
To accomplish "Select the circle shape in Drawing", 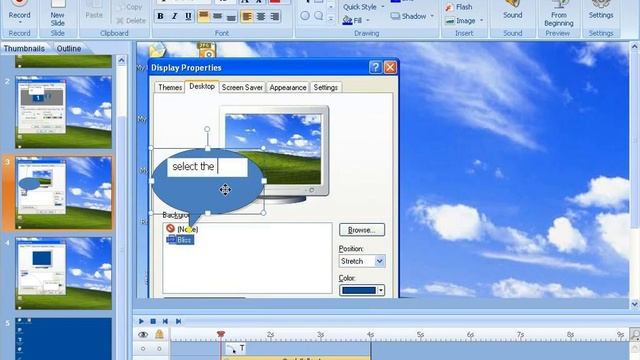I will tap(305, 16).
